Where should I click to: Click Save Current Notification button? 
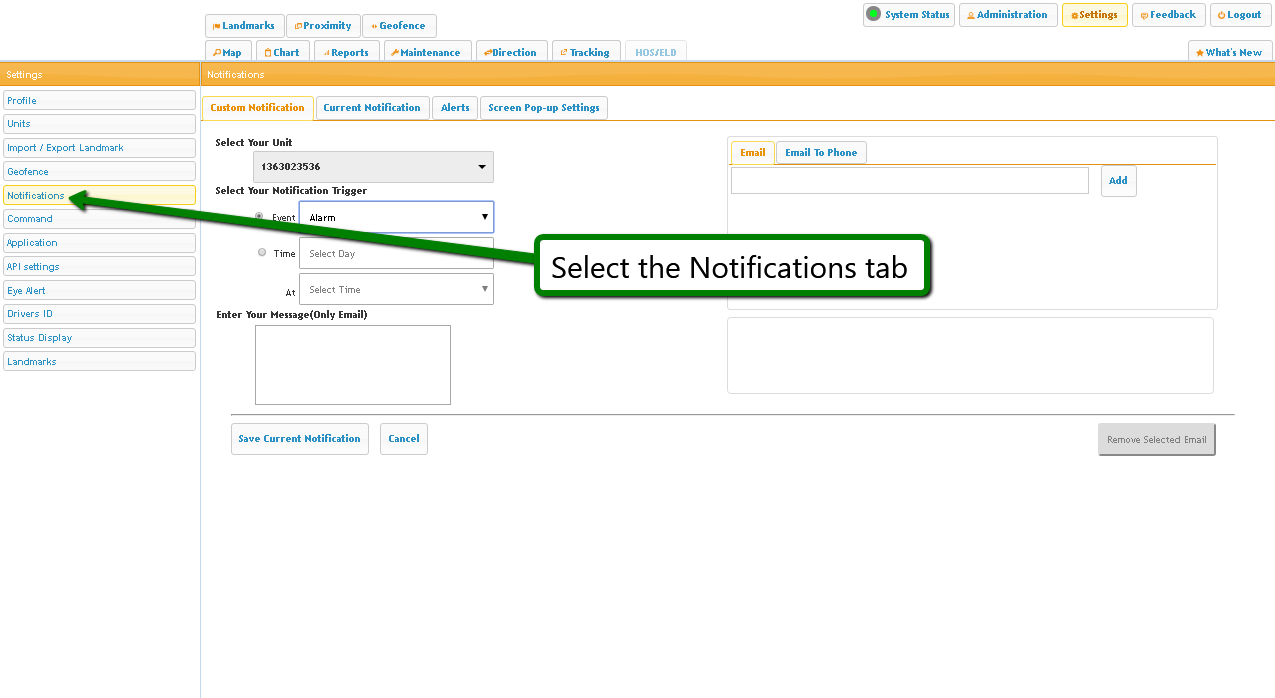299,439
